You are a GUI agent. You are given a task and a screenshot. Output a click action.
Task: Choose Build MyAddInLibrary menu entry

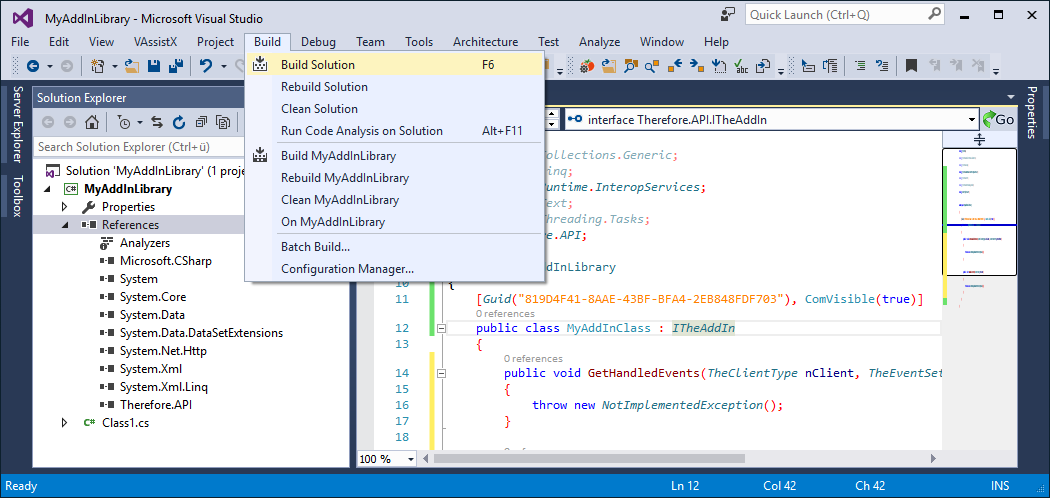(x=394, y=156)
